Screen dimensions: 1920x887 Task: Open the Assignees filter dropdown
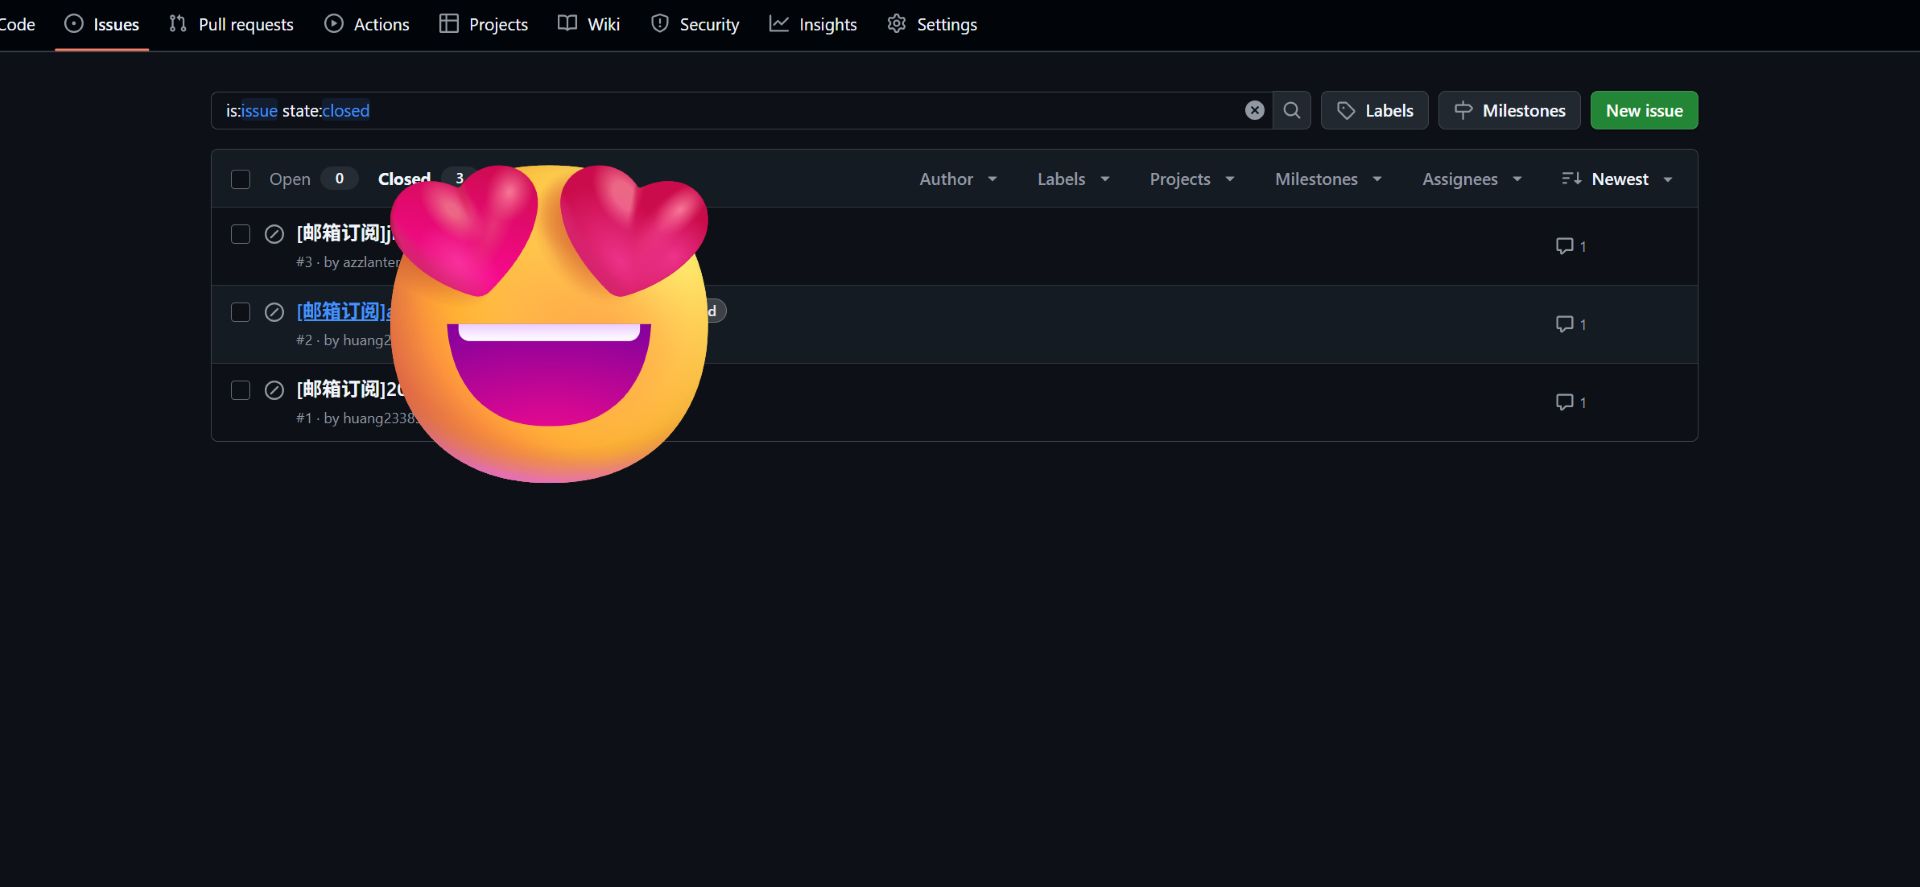coord(1471,179)
